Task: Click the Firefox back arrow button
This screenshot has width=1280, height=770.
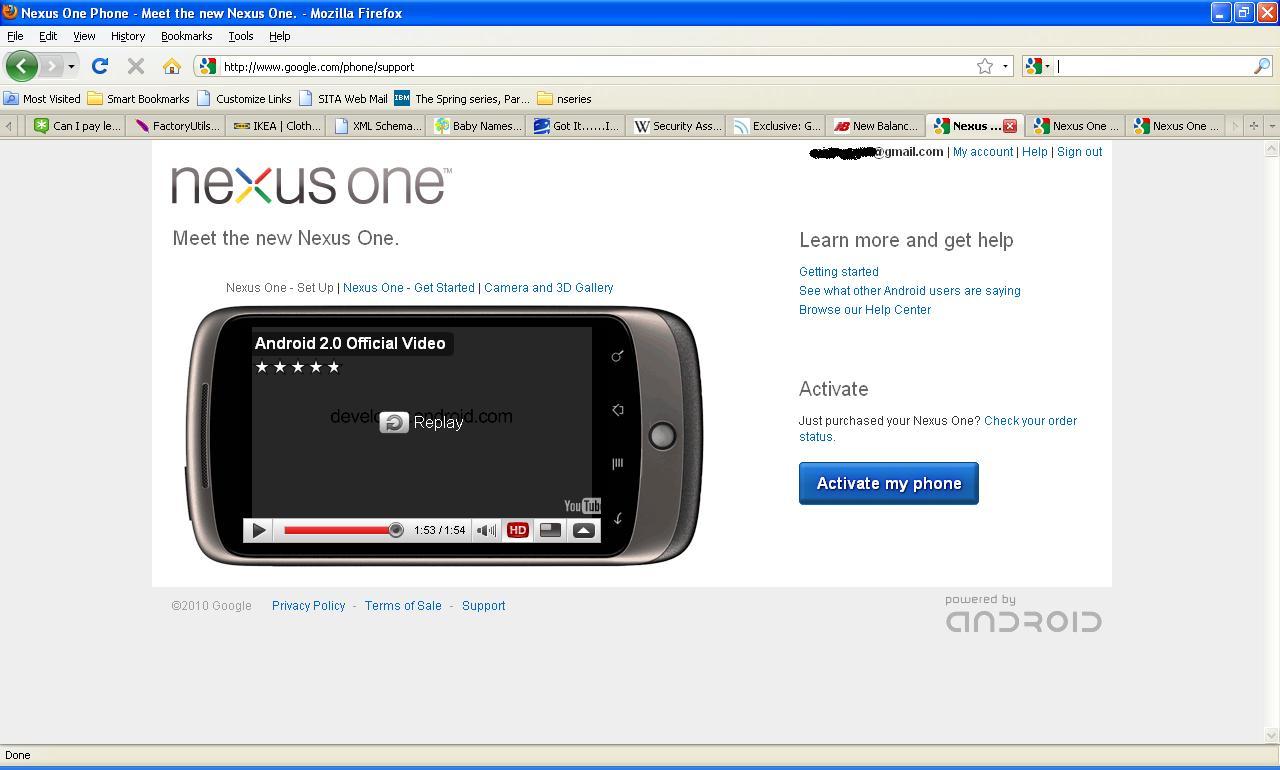Action: (x=21, y=66)
